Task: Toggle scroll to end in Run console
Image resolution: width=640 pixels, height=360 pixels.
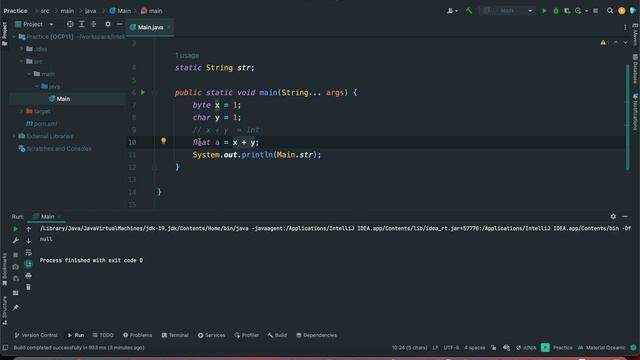Action: tap(28, 264)
